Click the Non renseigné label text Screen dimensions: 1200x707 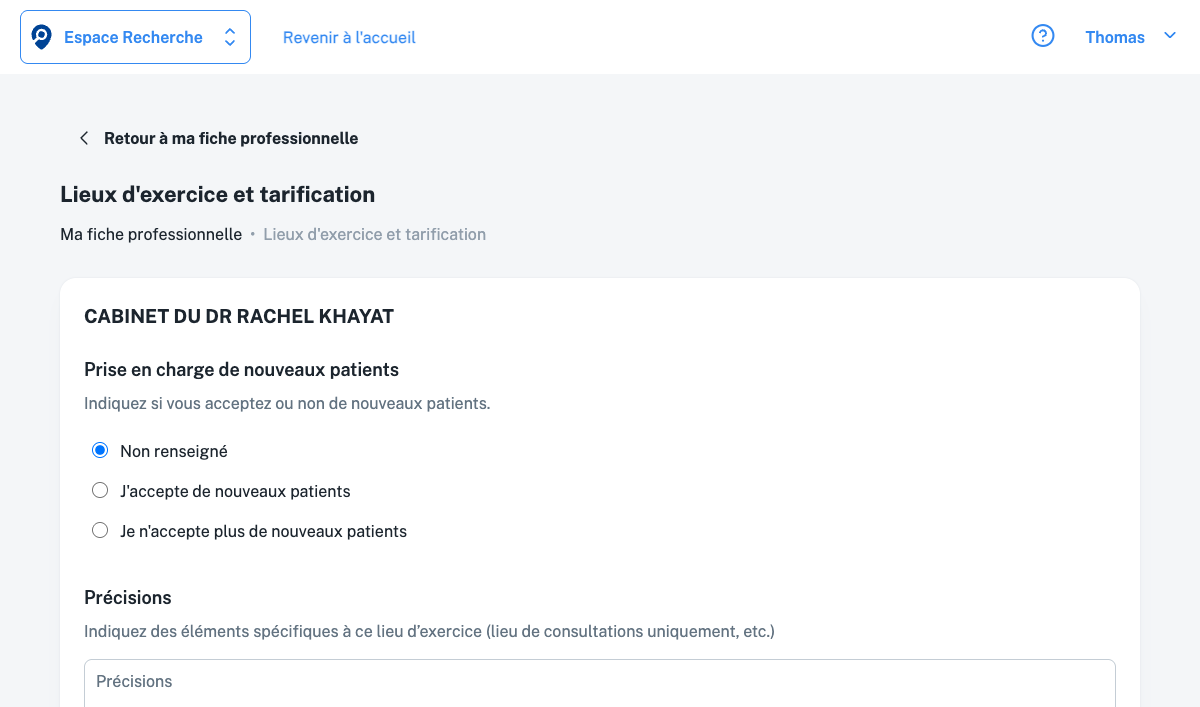(x=174, y=451)
